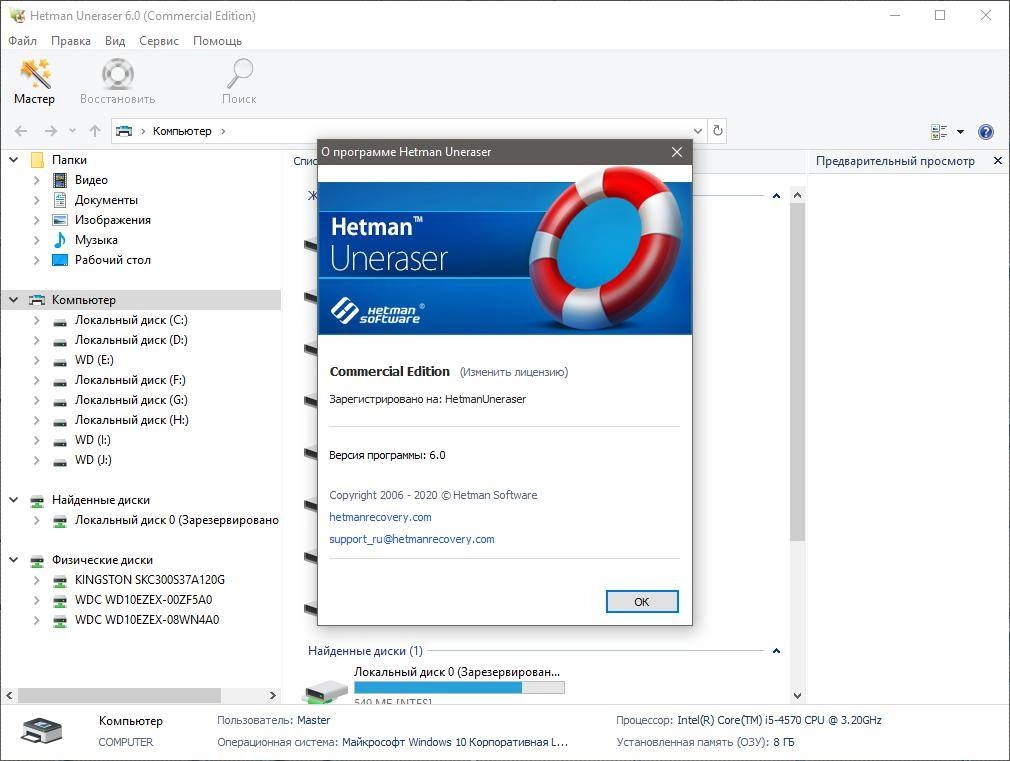Click the WDC WD10EZEX-08WN4A0 disk icon
The width and height of the screenshot is (1010, 761).
(x=60, y=621)
